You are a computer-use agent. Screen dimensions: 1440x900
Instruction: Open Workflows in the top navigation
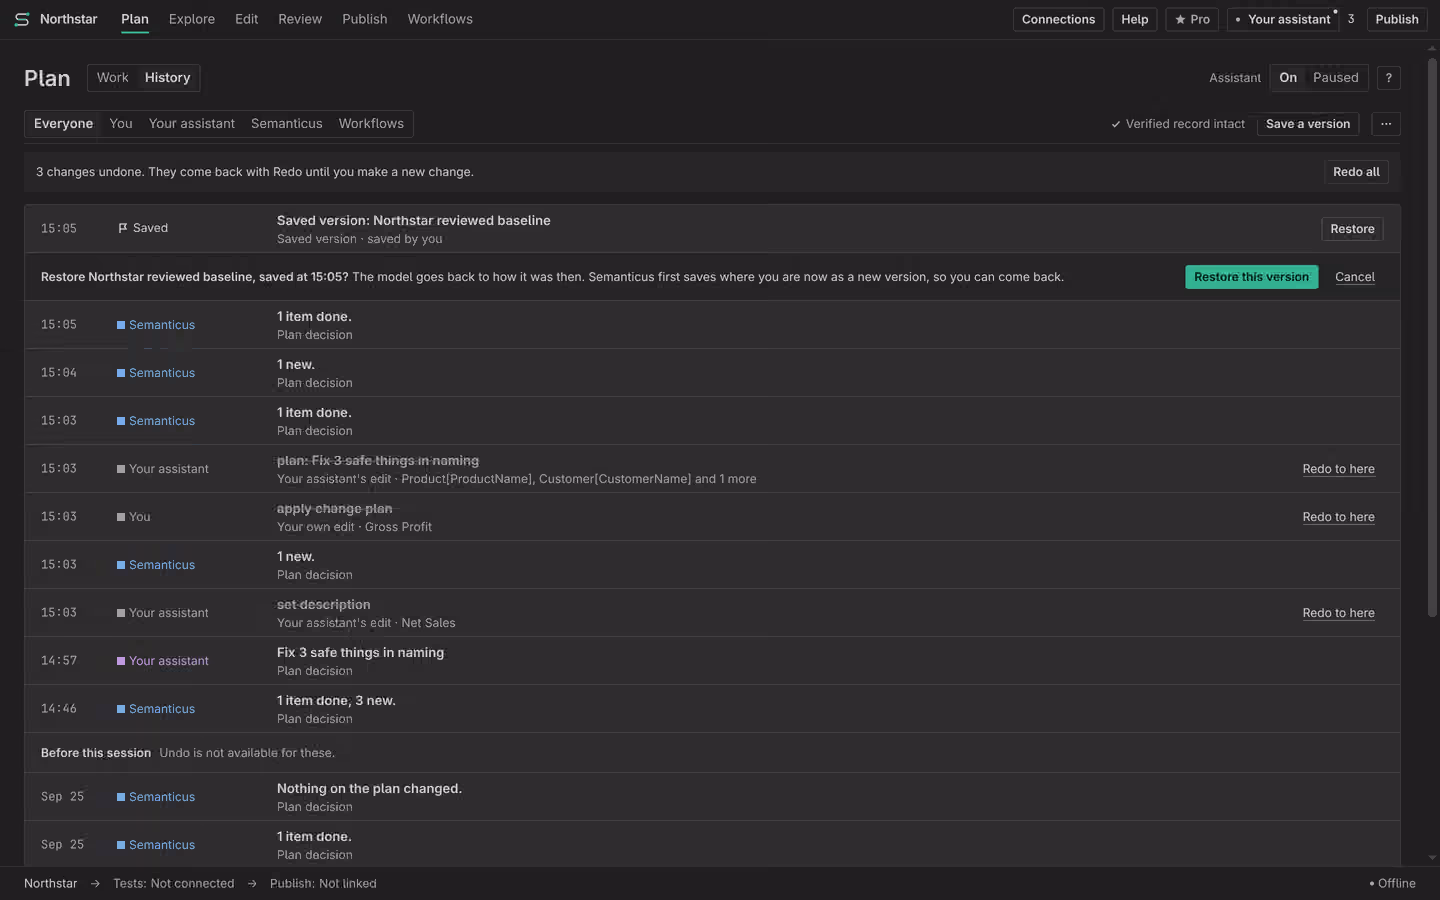coord(440,19)
